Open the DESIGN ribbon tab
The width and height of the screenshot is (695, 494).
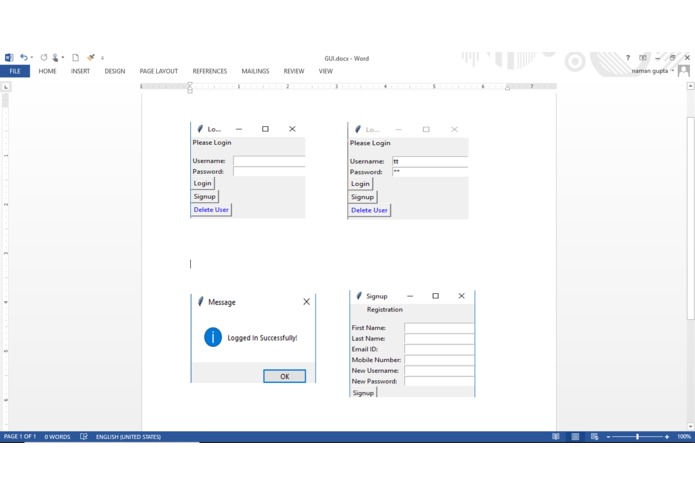115,71
